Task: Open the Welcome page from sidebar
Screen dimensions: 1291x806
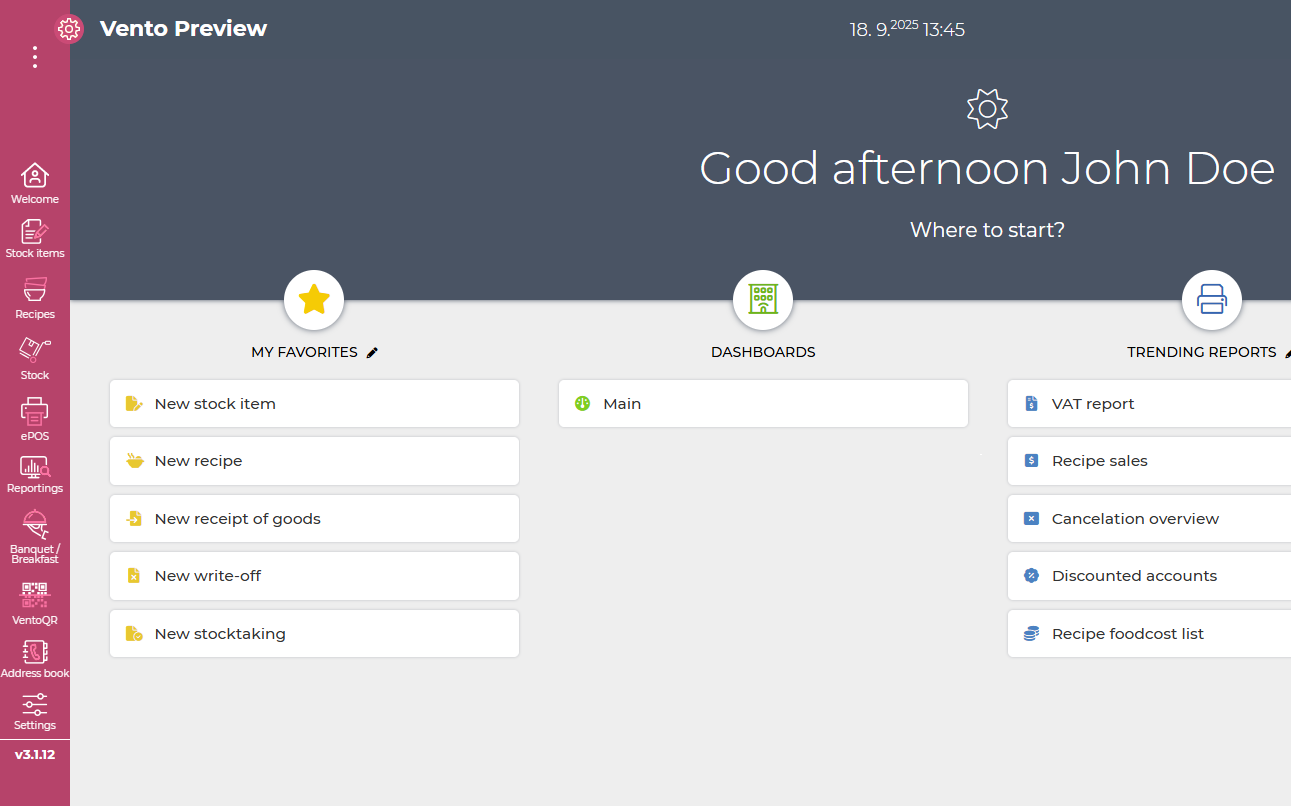Action: tap(35, 184)
